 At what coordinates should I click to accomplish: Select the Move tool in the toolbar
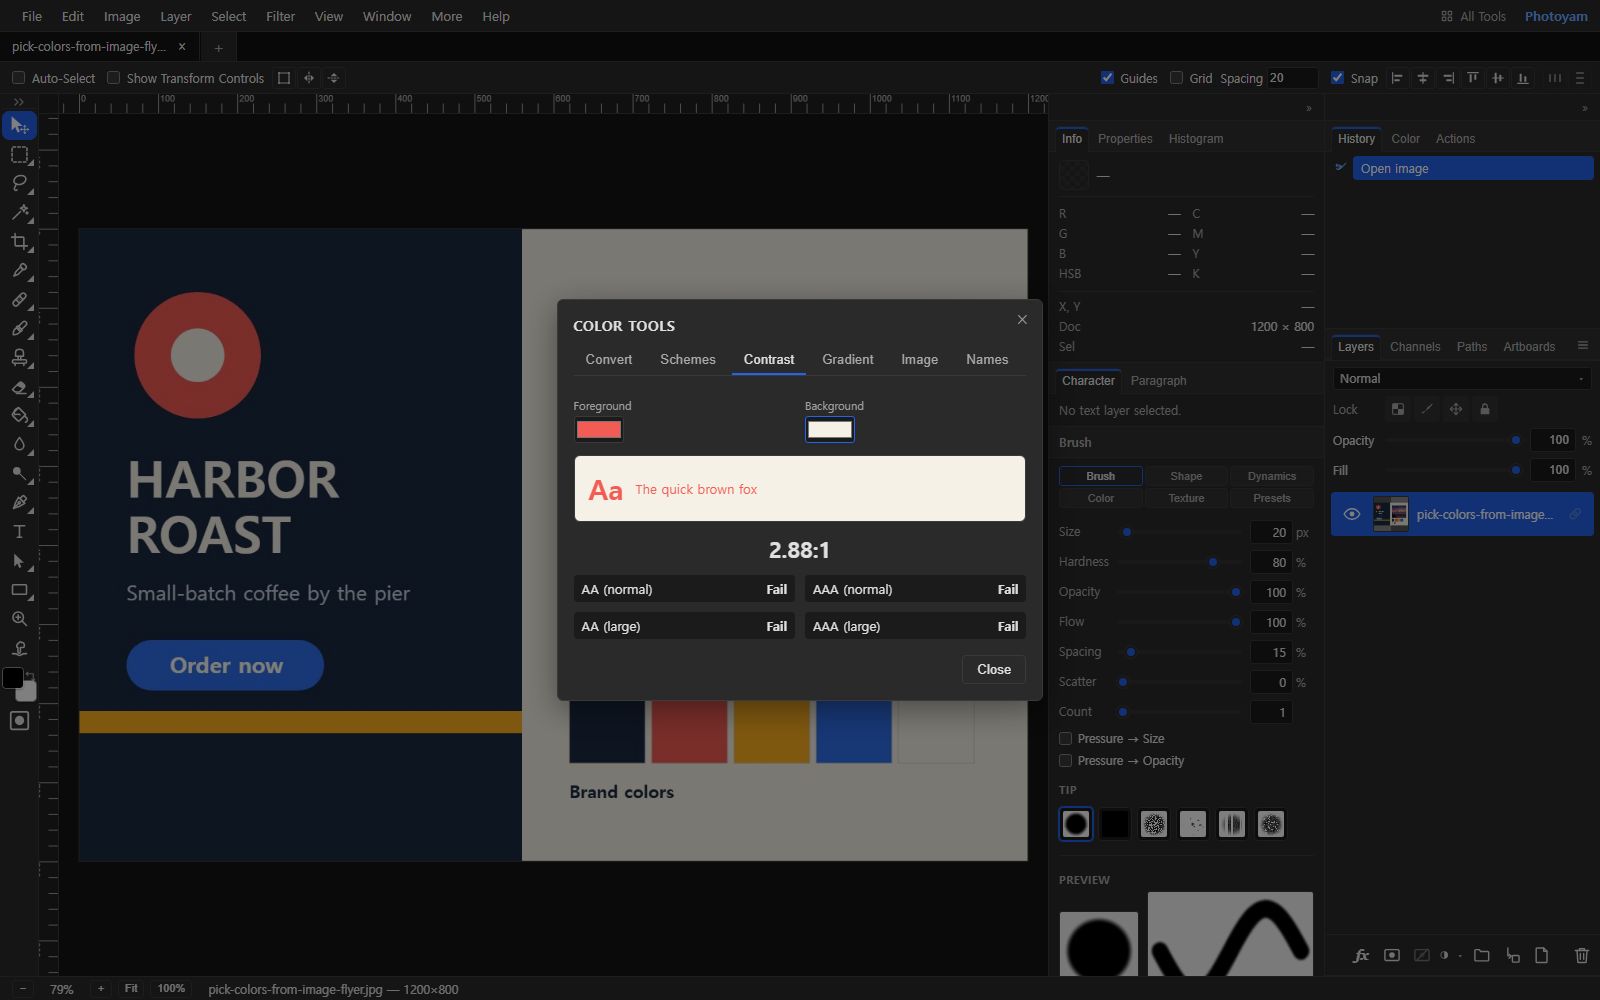[19, 125]
